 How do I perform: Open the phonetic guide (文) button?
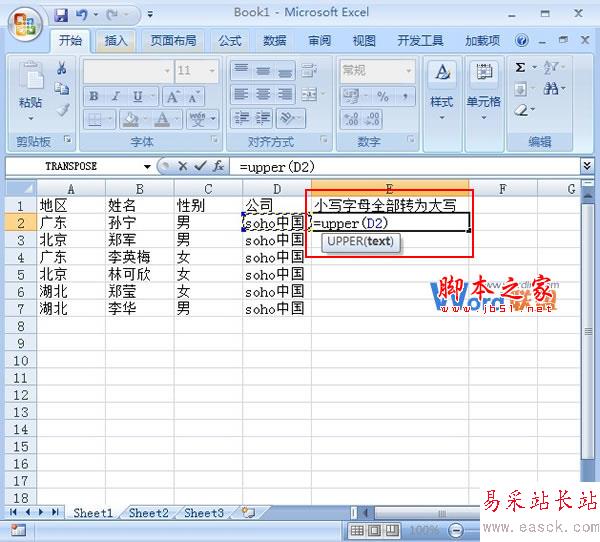point(198,120)
